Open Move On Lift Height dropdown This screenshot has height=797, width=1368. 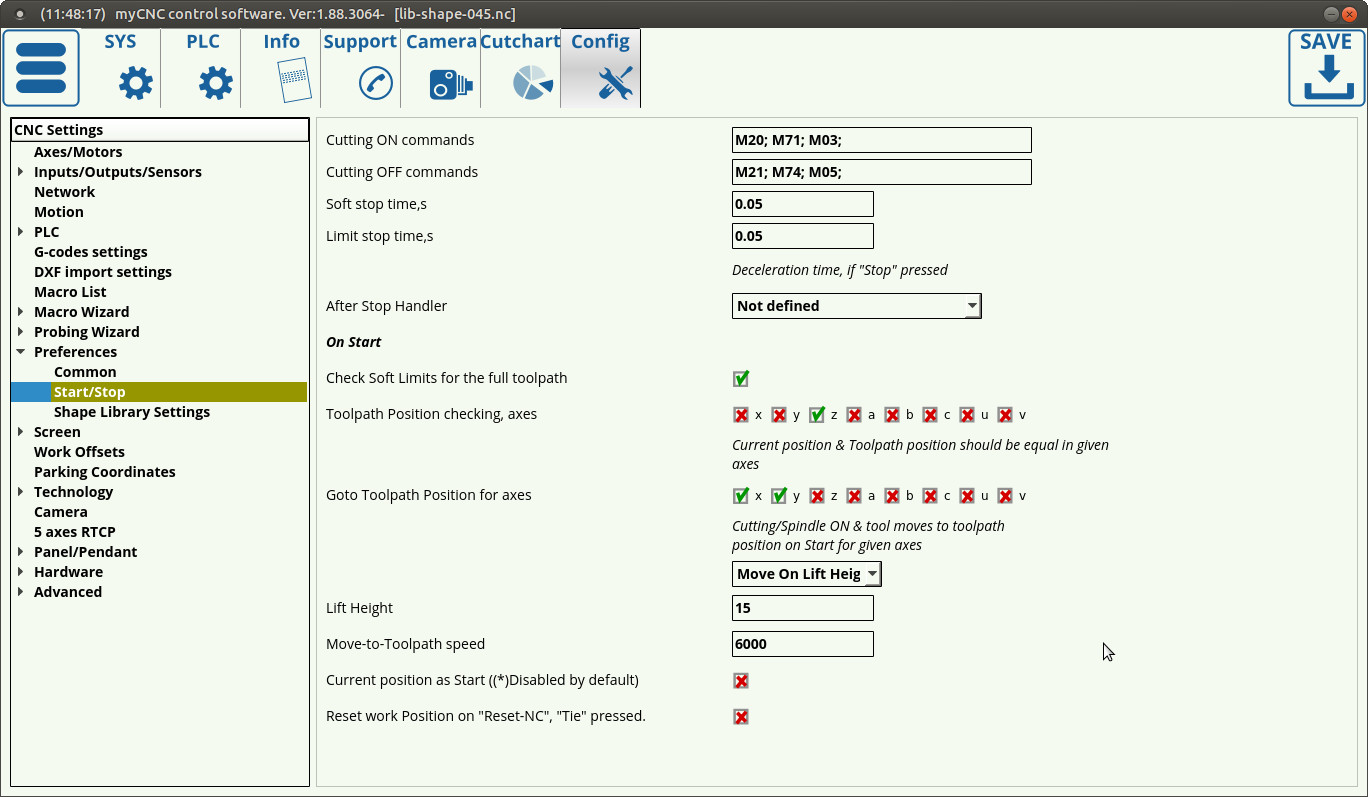(x=806, y=574)
